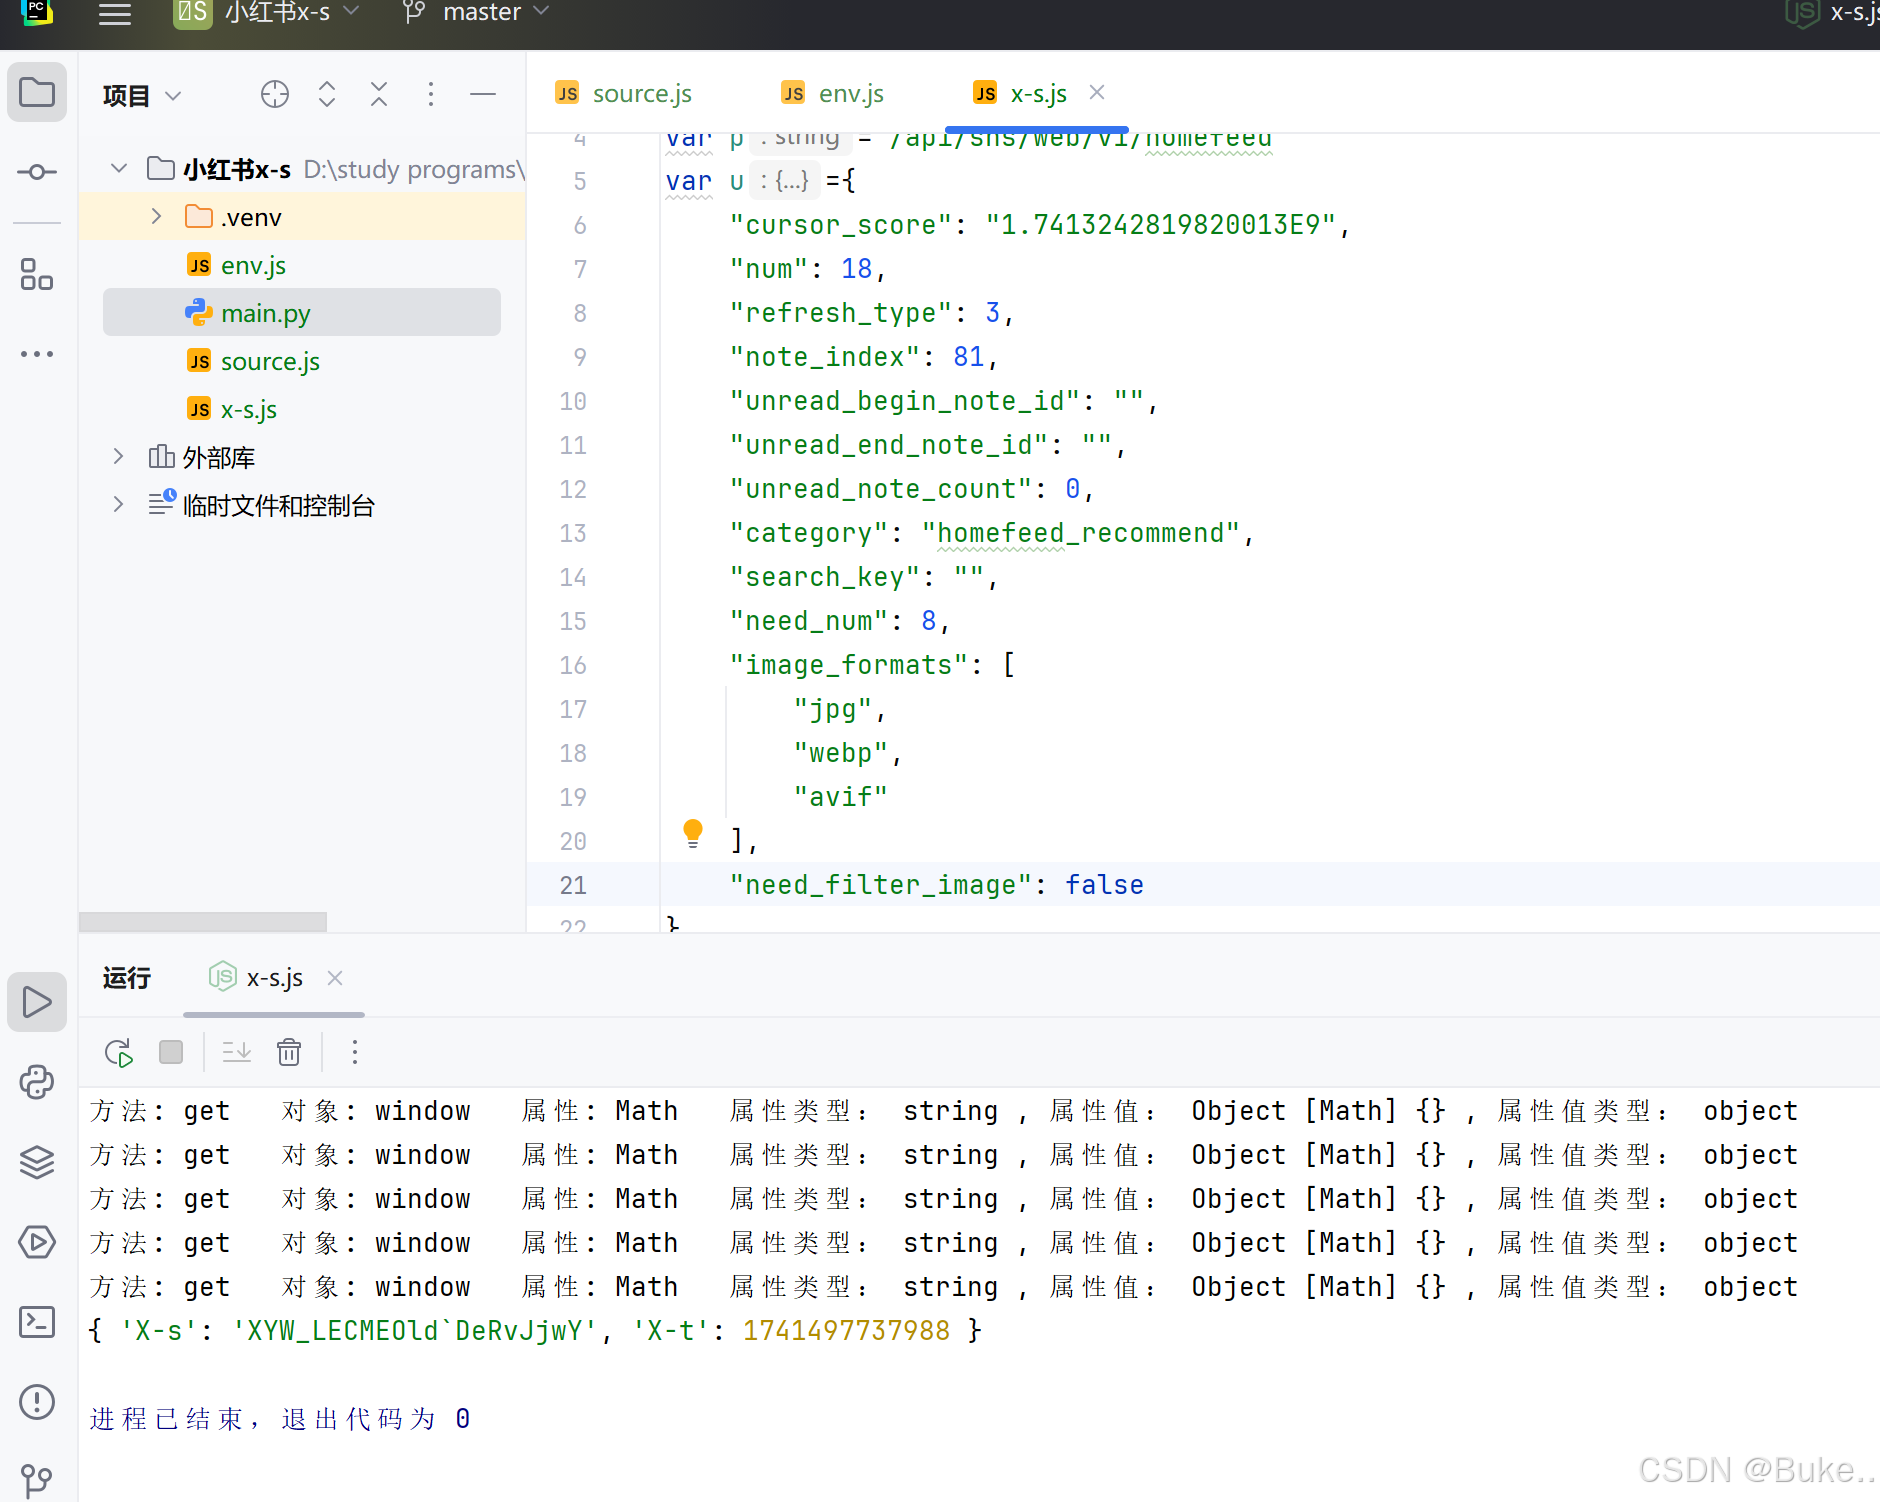The height and width of the screenshot is (1502, 1880).
Task: Expand the 外部库 node
Action: [118, 456]
